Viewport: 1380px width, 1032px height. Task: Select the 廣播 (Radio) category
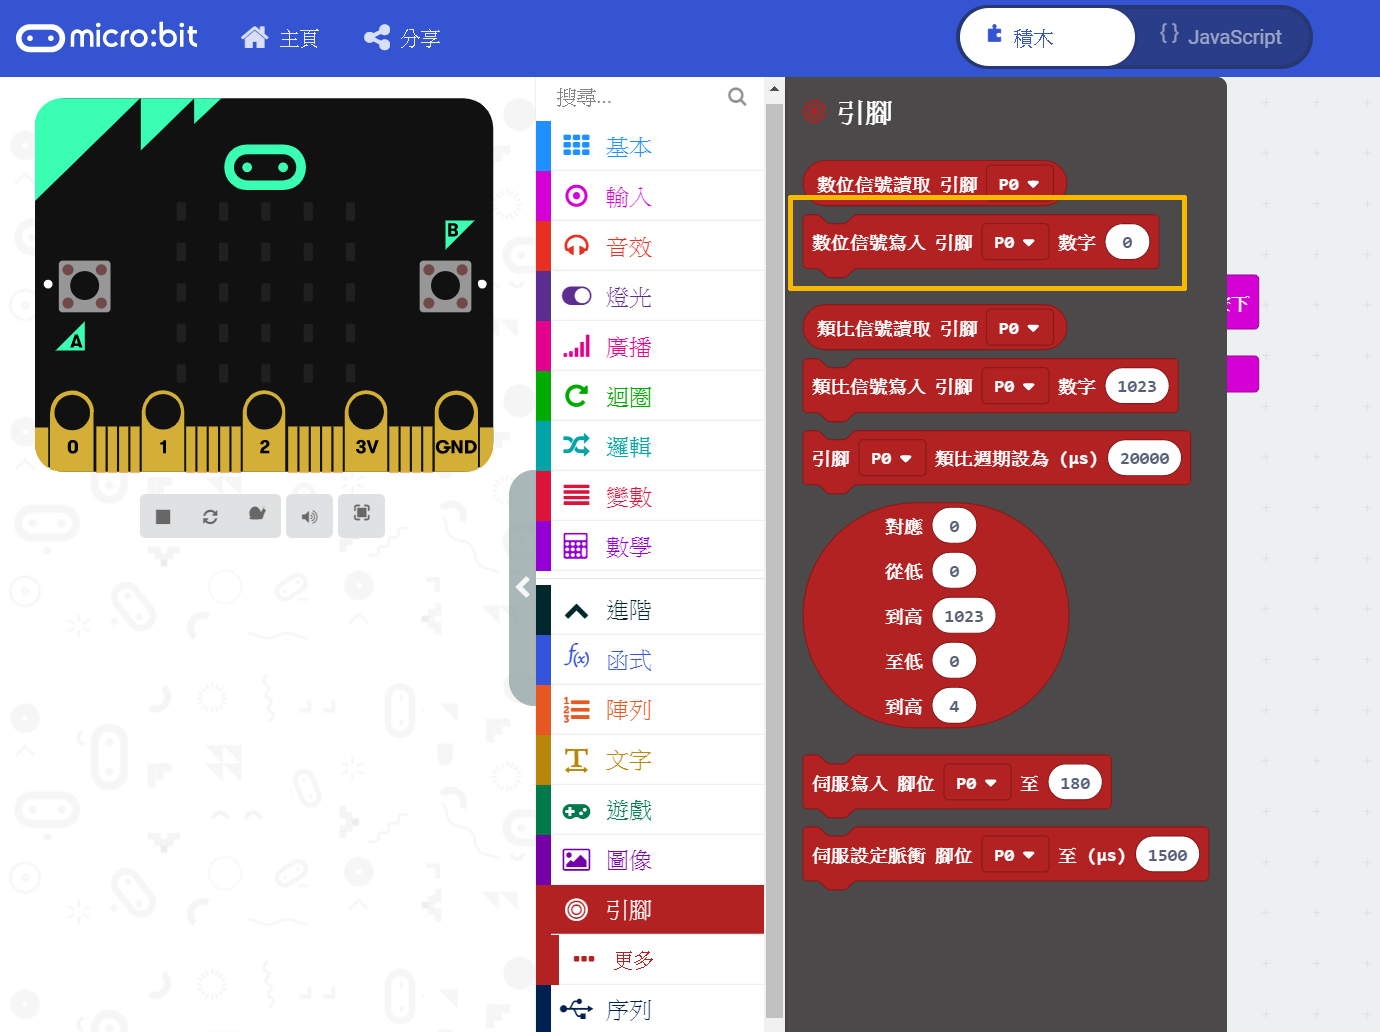[628, 346]
